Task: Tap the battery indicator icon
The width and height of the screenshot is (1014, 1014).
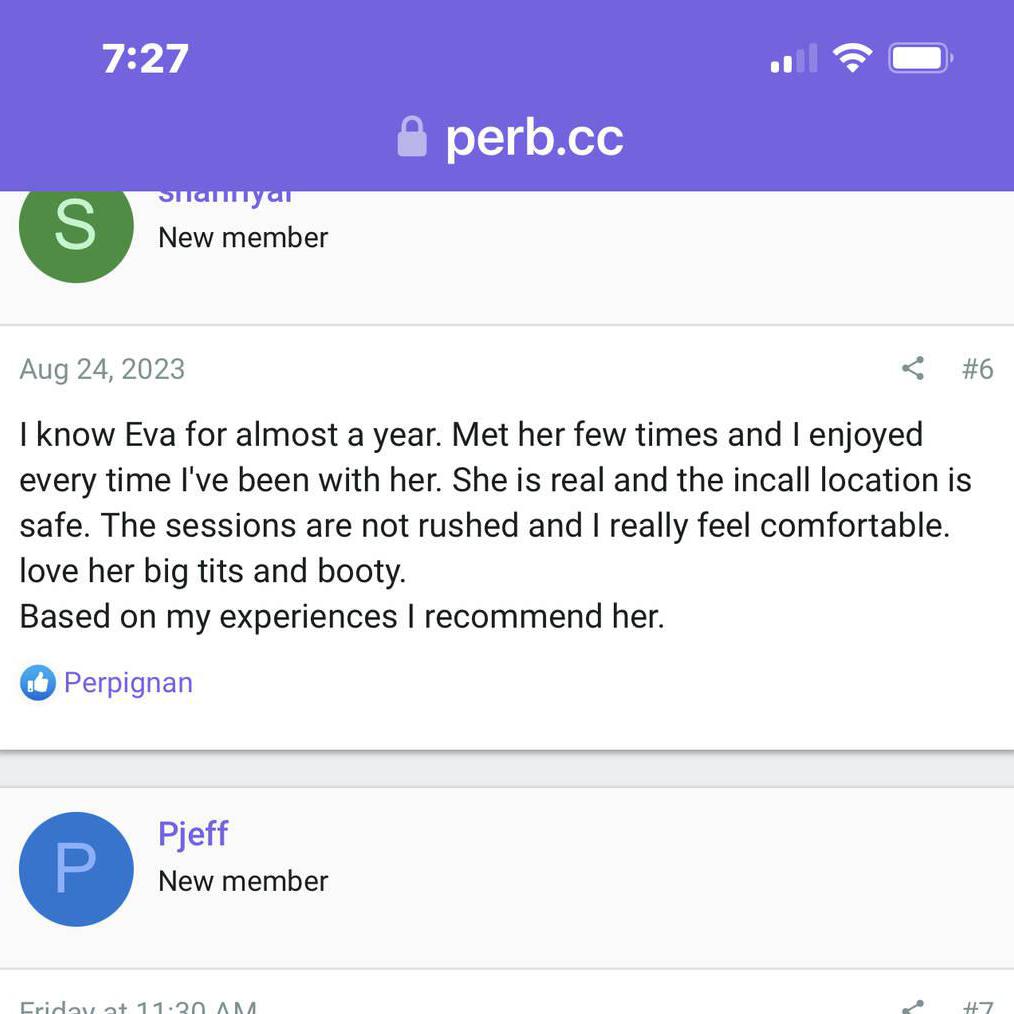Action: click(921, 59)
